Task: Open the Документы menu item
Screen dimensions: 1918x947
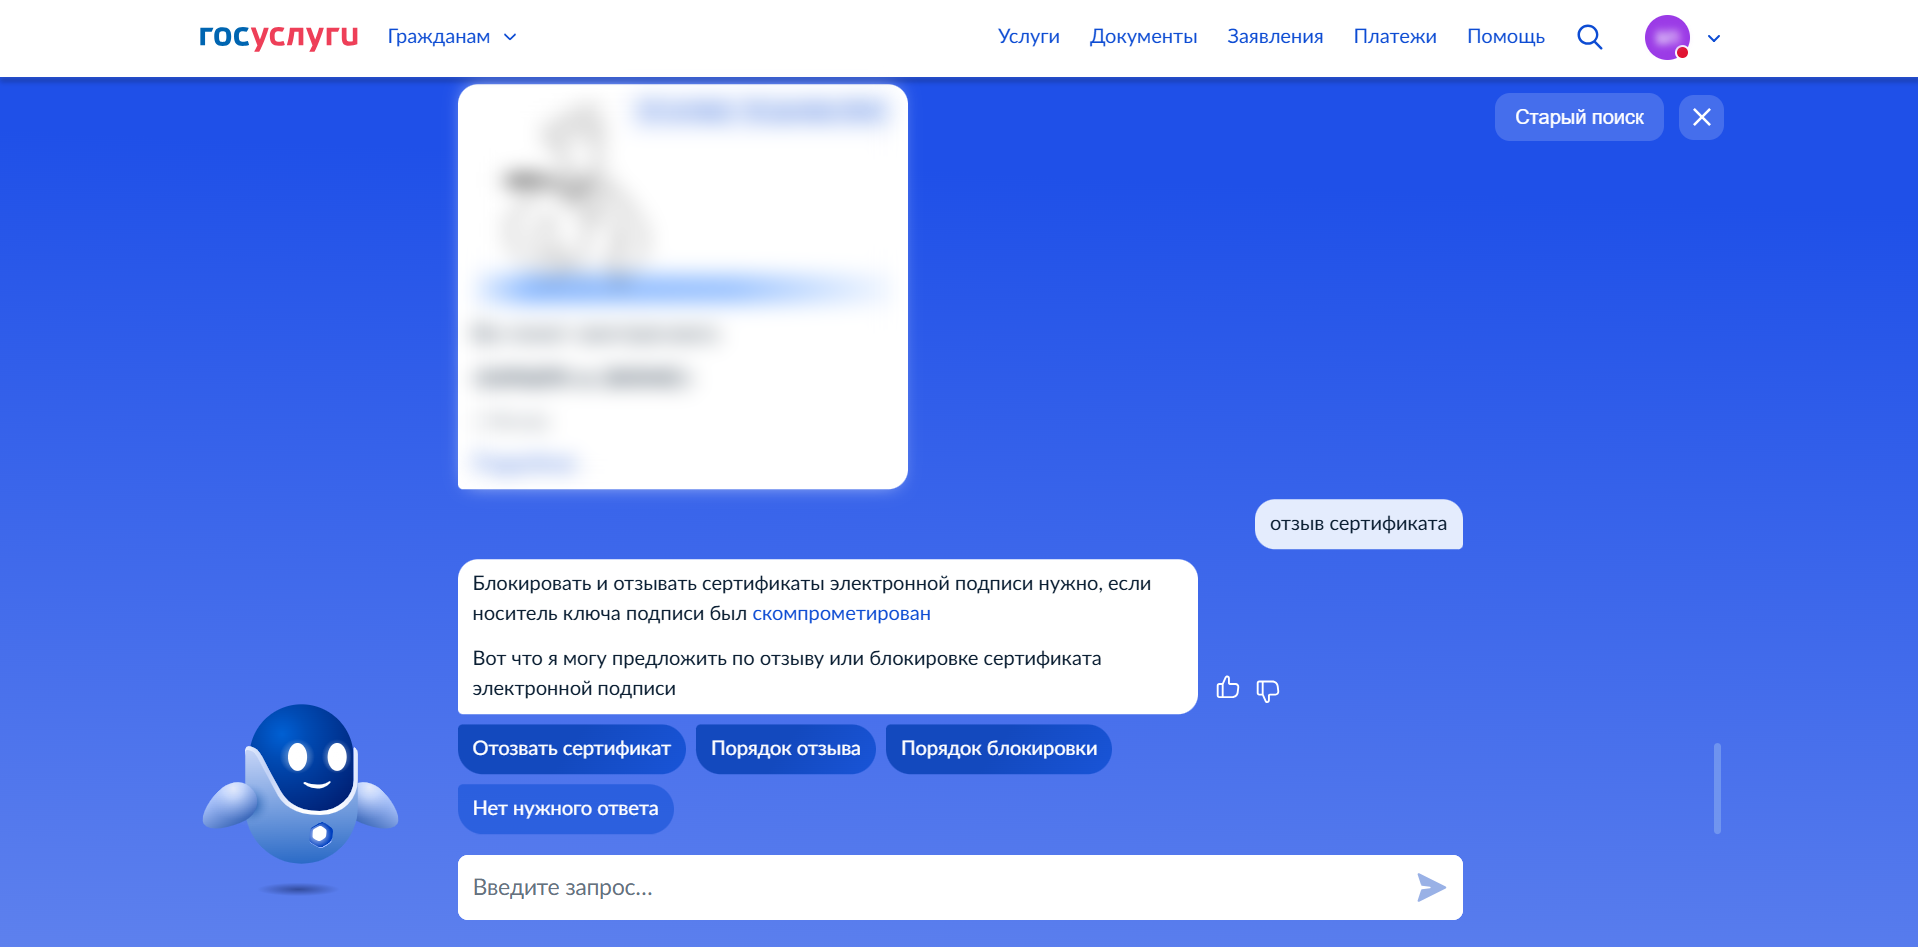Action: tap(1143, 37)
